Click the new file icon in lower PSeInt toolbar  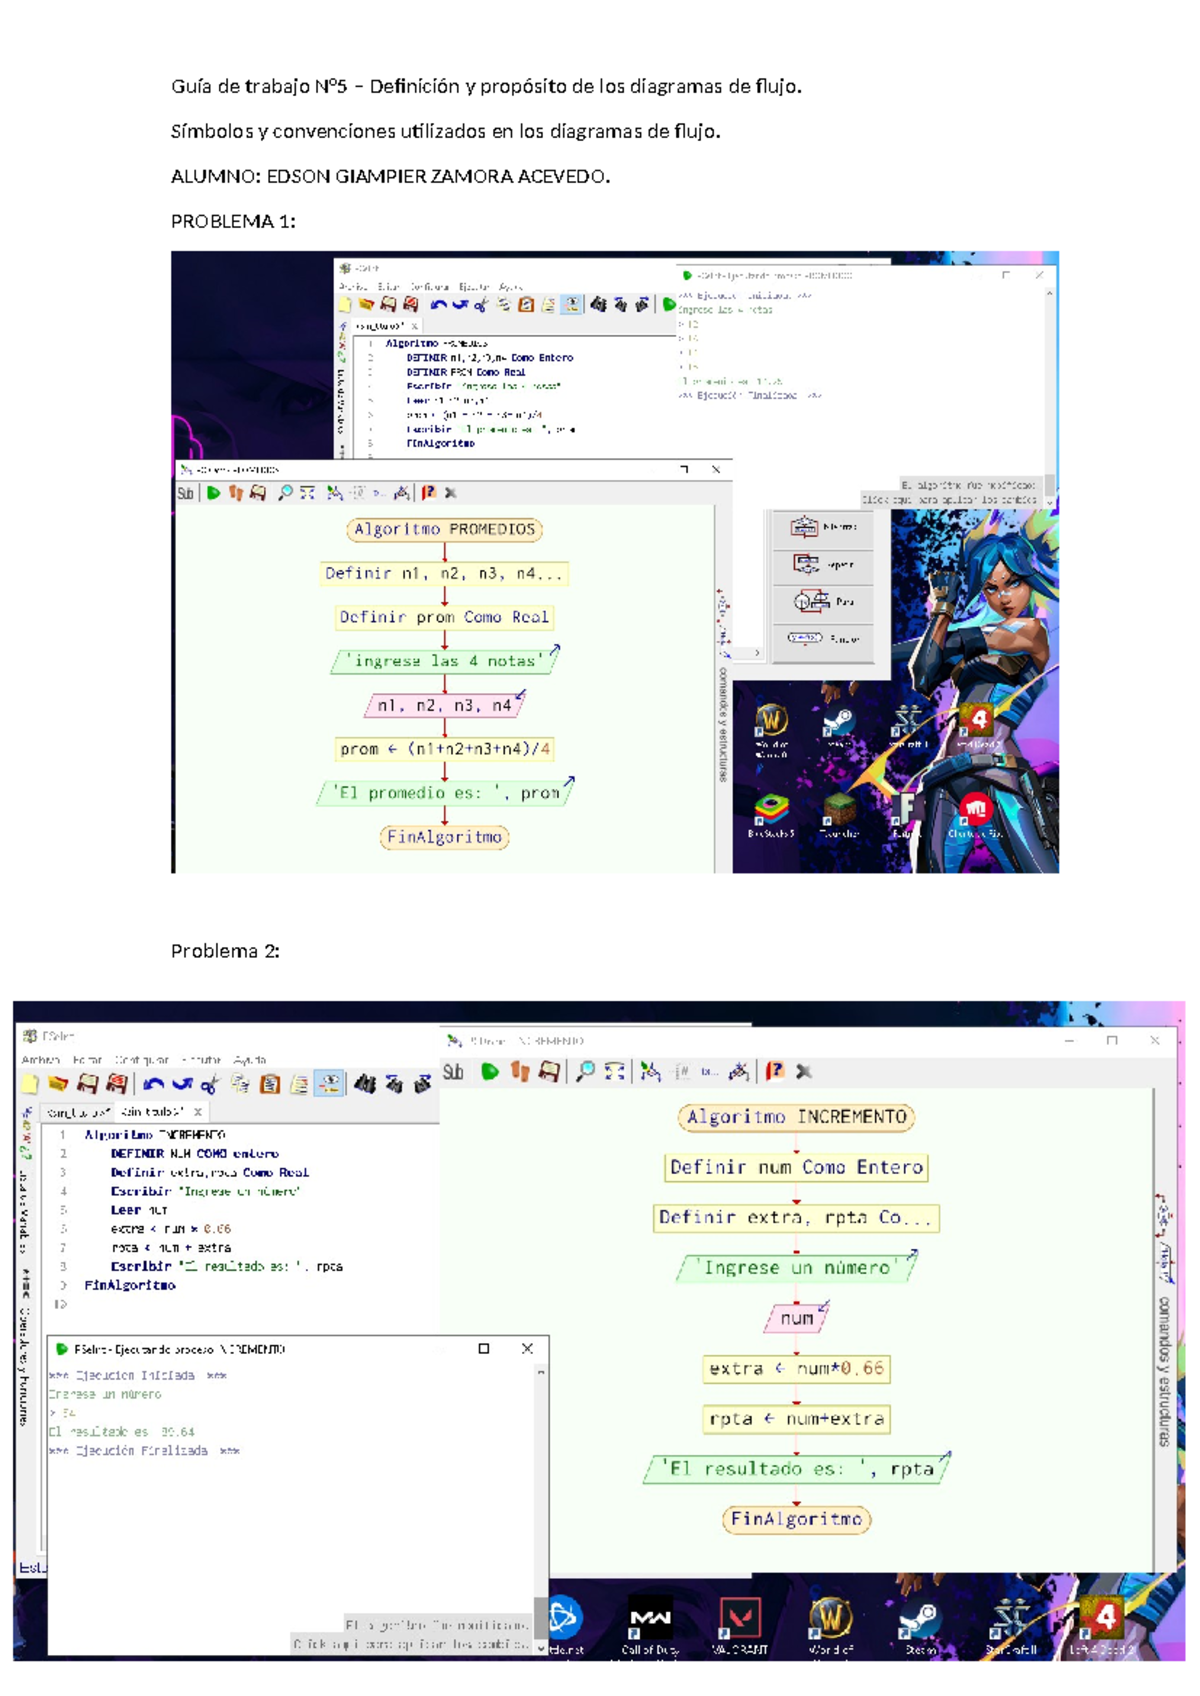pos(30,1084)
